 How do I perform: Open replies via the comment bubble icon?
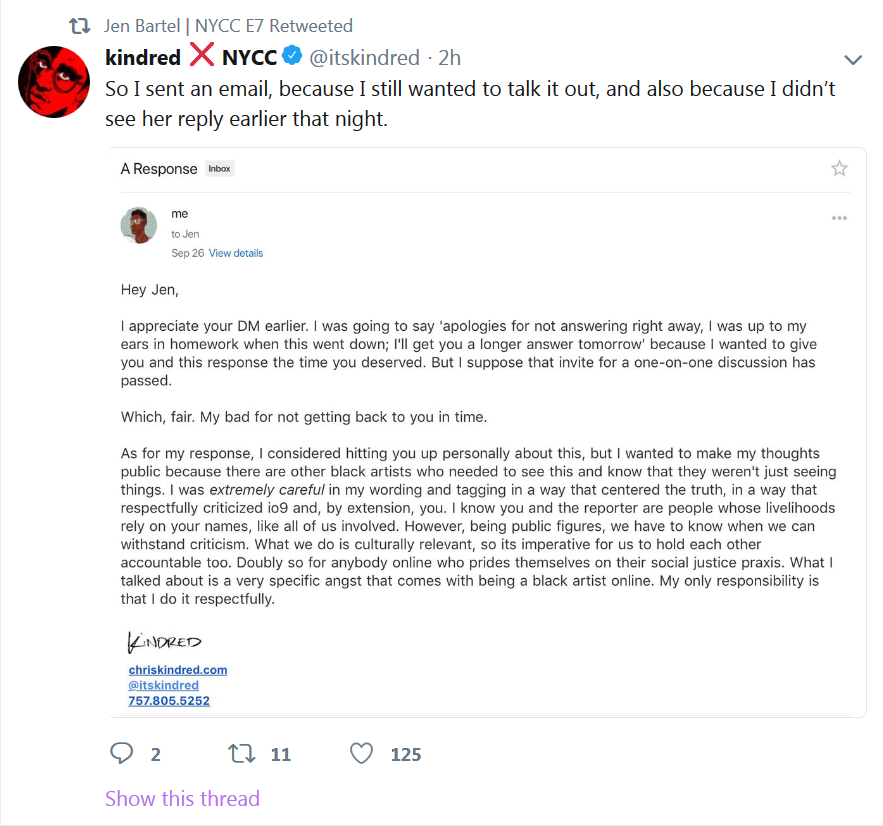point(121,753)
